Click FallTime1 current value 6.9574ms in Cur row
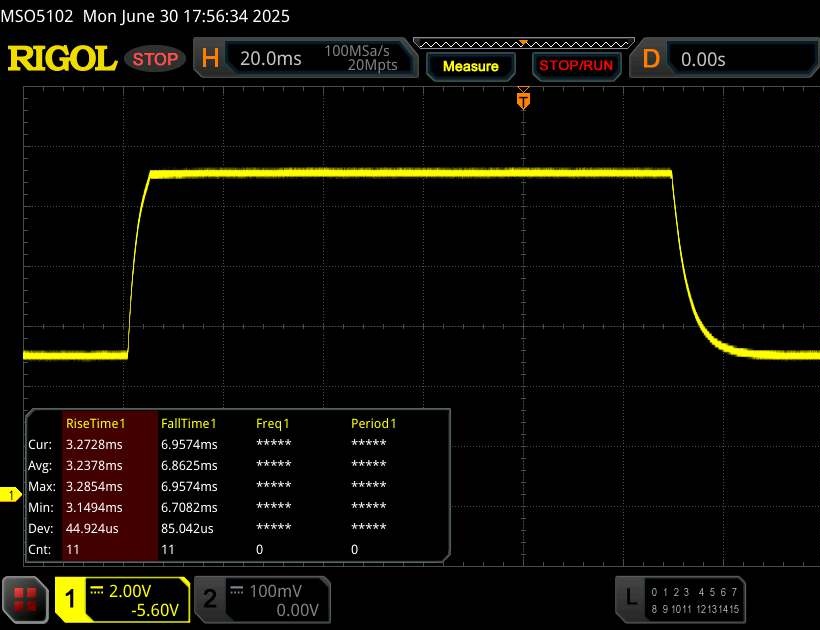Image resolution: width=820 pixels, height=630 pixels. 189,444
